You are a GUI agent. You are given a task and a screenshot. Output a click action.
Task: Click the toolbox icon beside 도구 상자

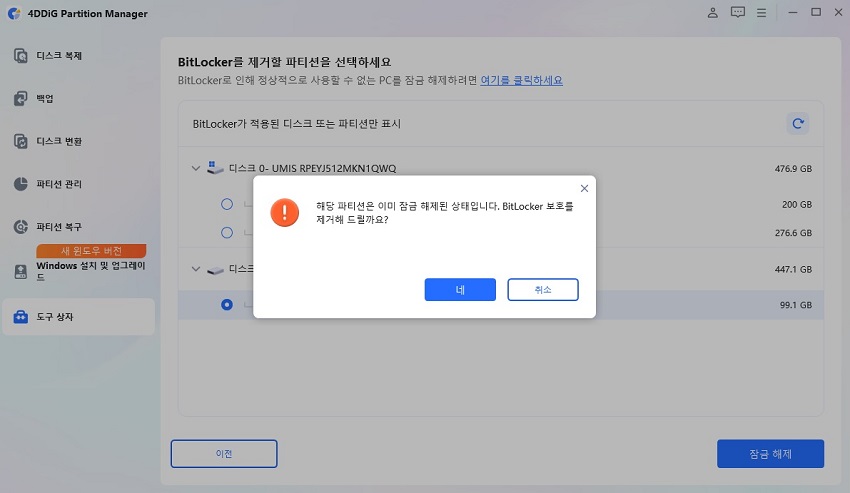[x=21, y=317]
